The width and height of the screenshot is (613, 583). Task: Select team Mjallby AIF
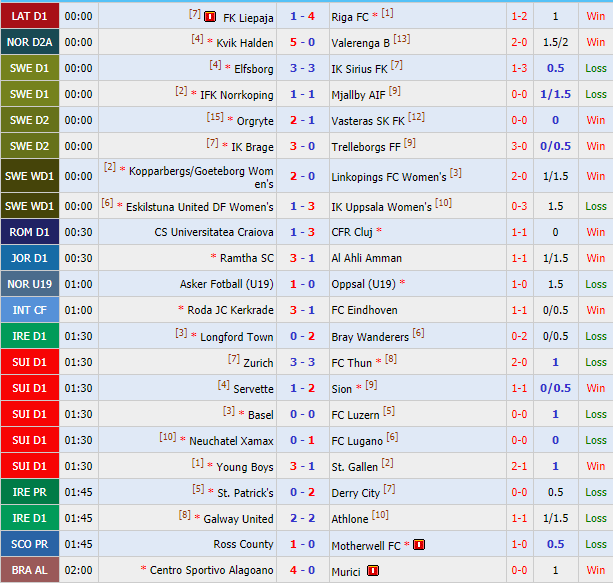click(x=358, y=95)
